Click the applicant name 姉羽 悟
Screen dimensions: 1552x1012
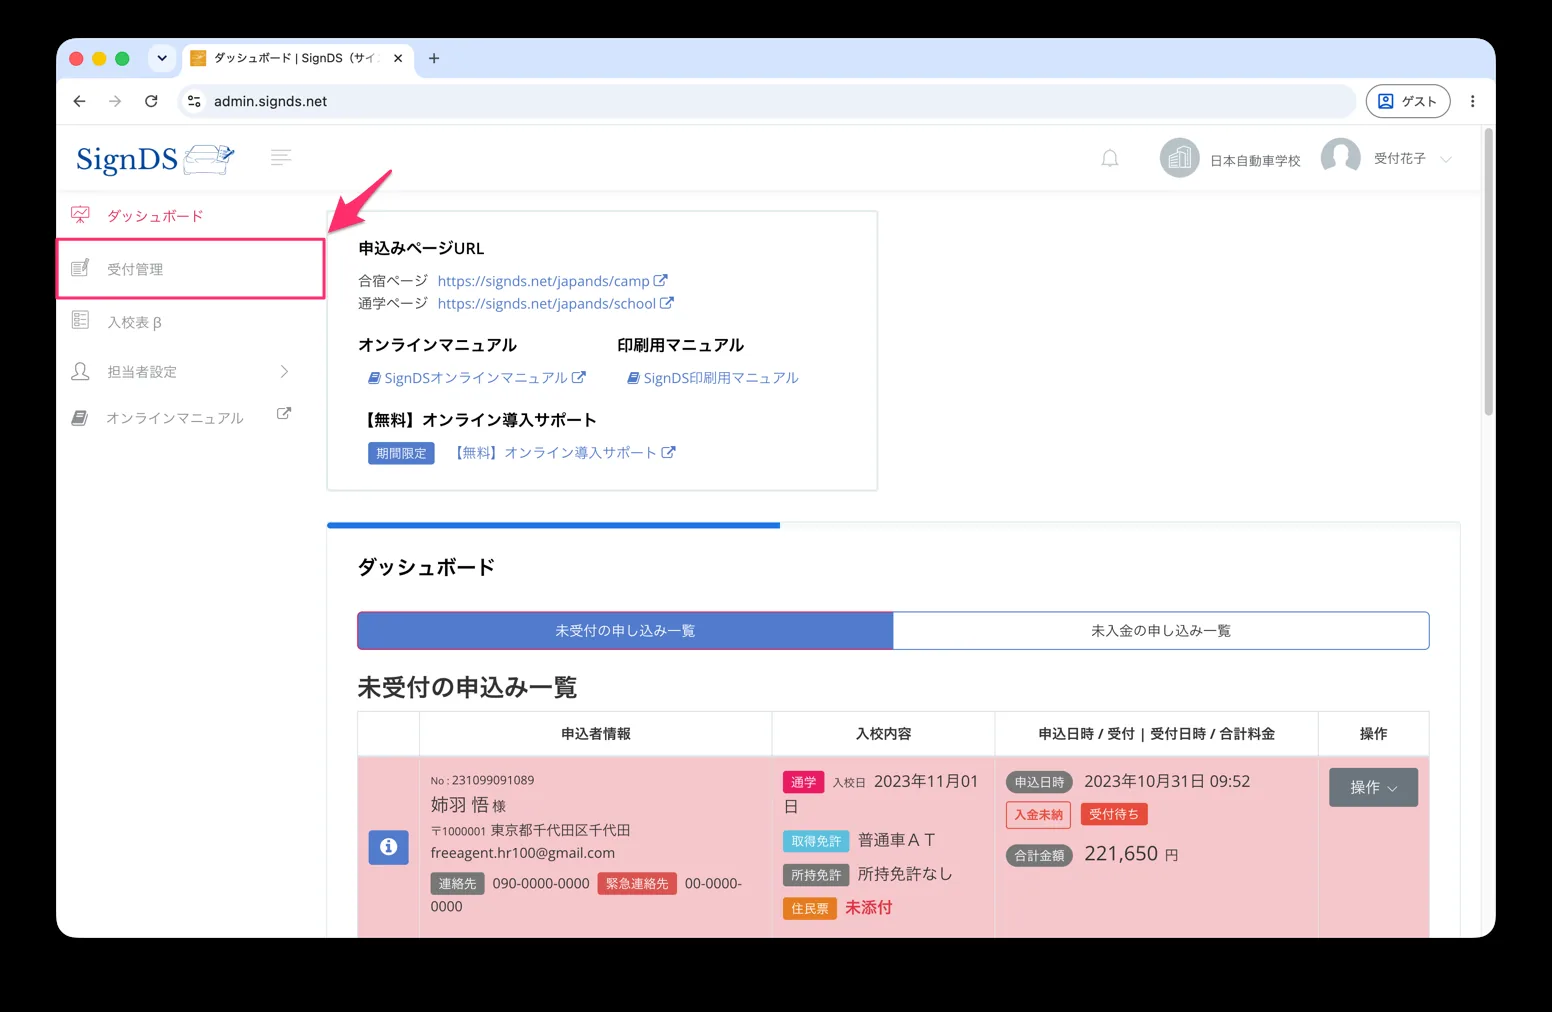[459, 805]
